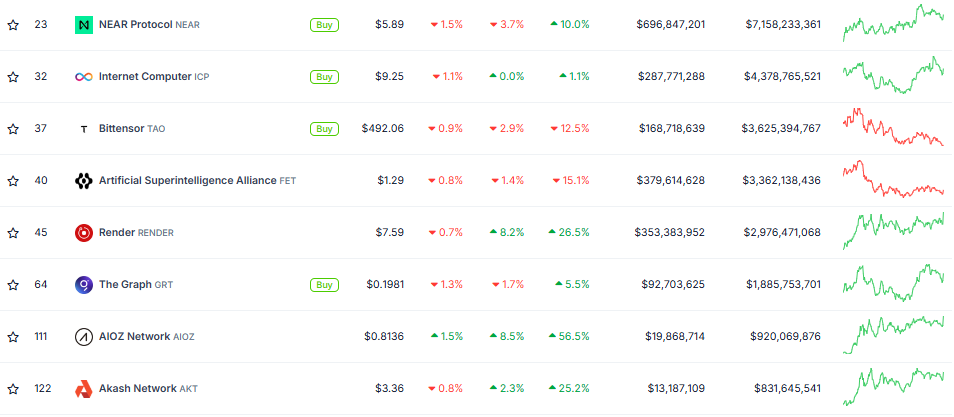The width and height of the screenshot is (954, 417).
Task: Click the NEAR Protocol logo icon
Action: click(83, 25)
